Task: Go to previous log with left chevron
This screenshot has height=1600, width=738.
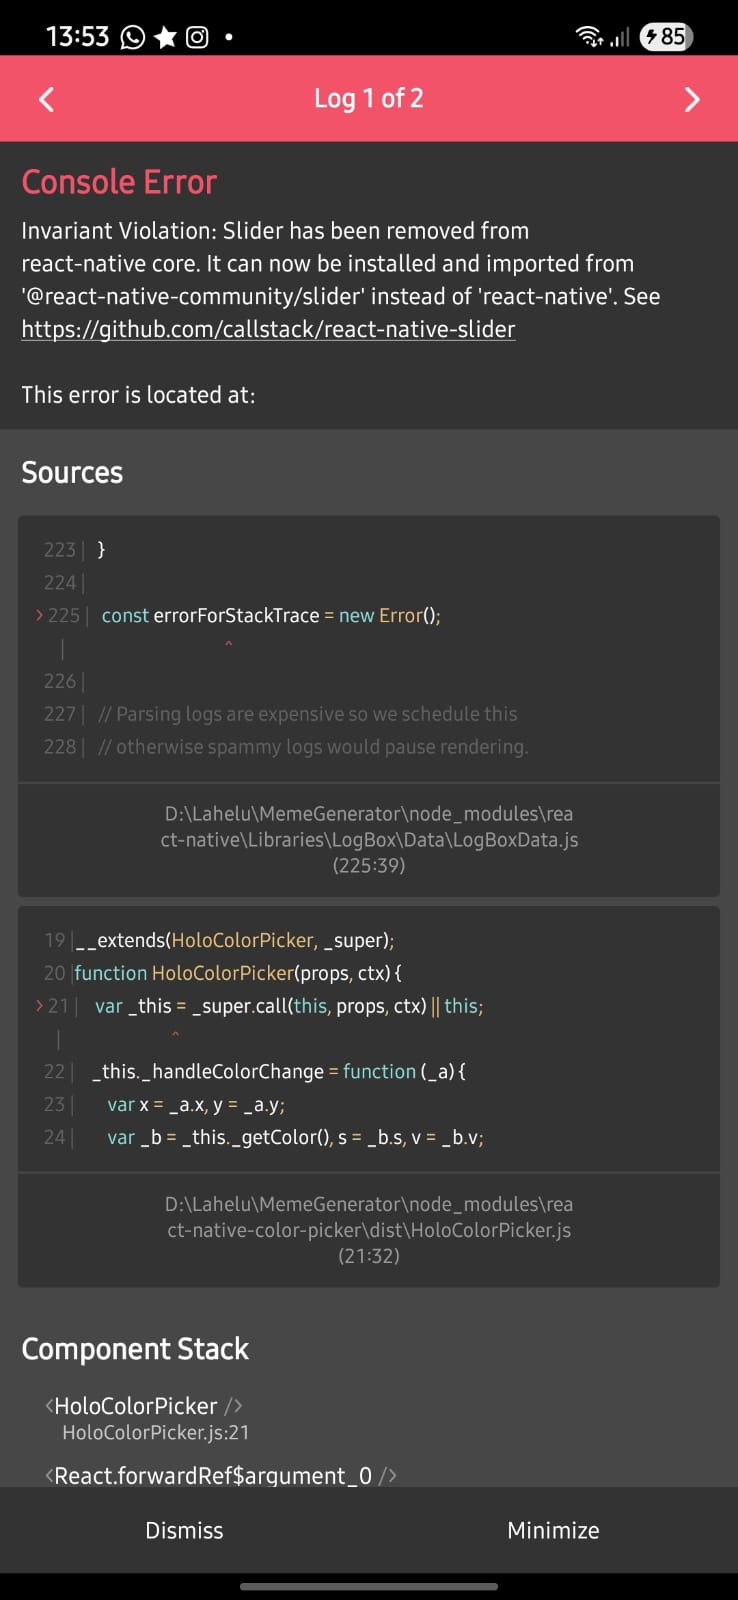Action: point(46,99)
